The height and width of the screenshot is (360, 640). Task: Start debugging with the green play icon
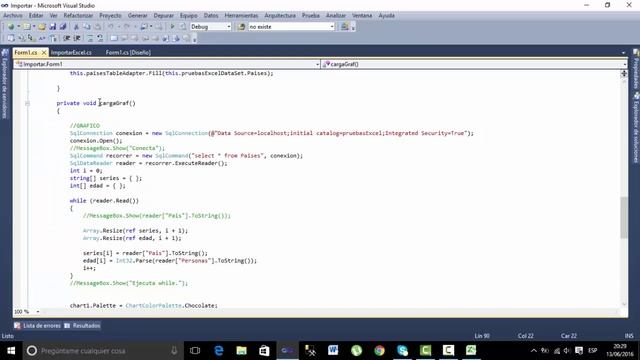[172, 27]
